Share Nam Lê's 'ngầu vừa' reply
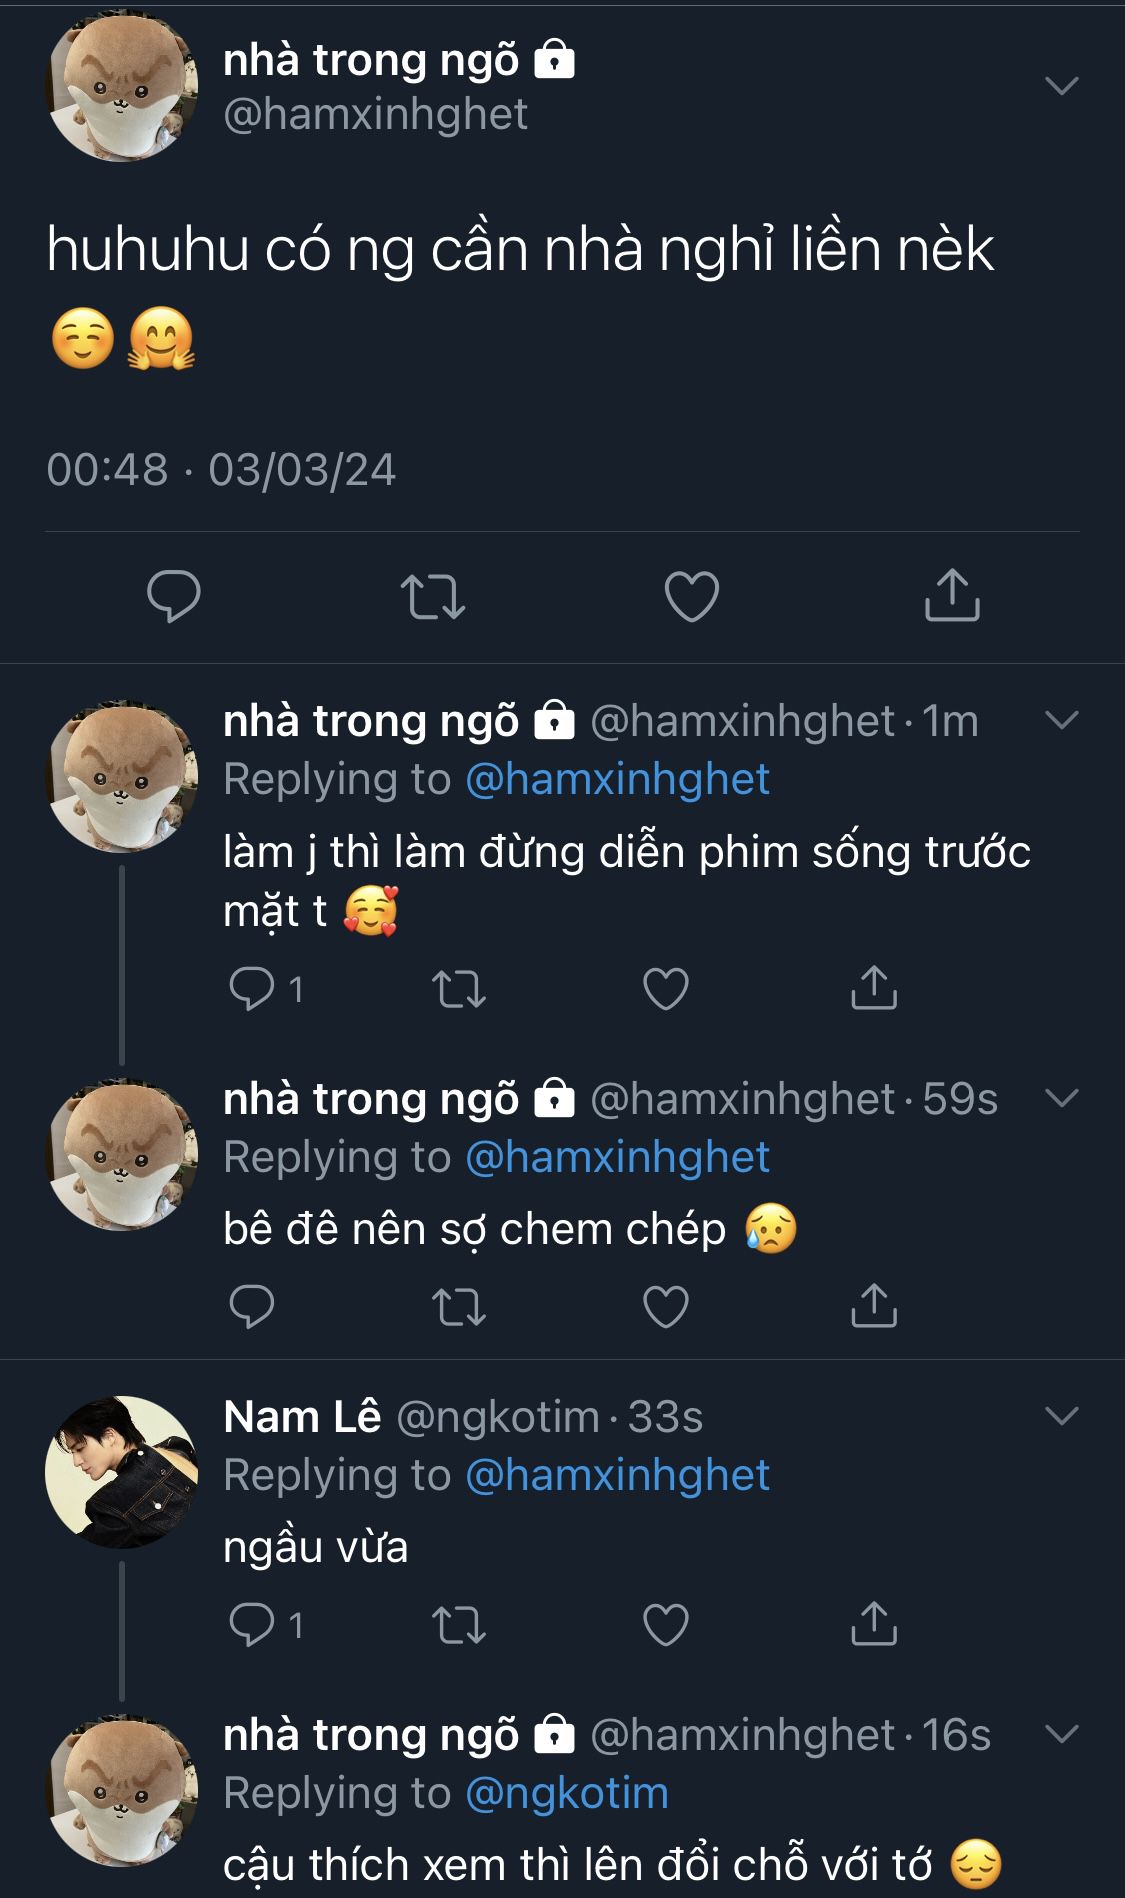 874,1624
